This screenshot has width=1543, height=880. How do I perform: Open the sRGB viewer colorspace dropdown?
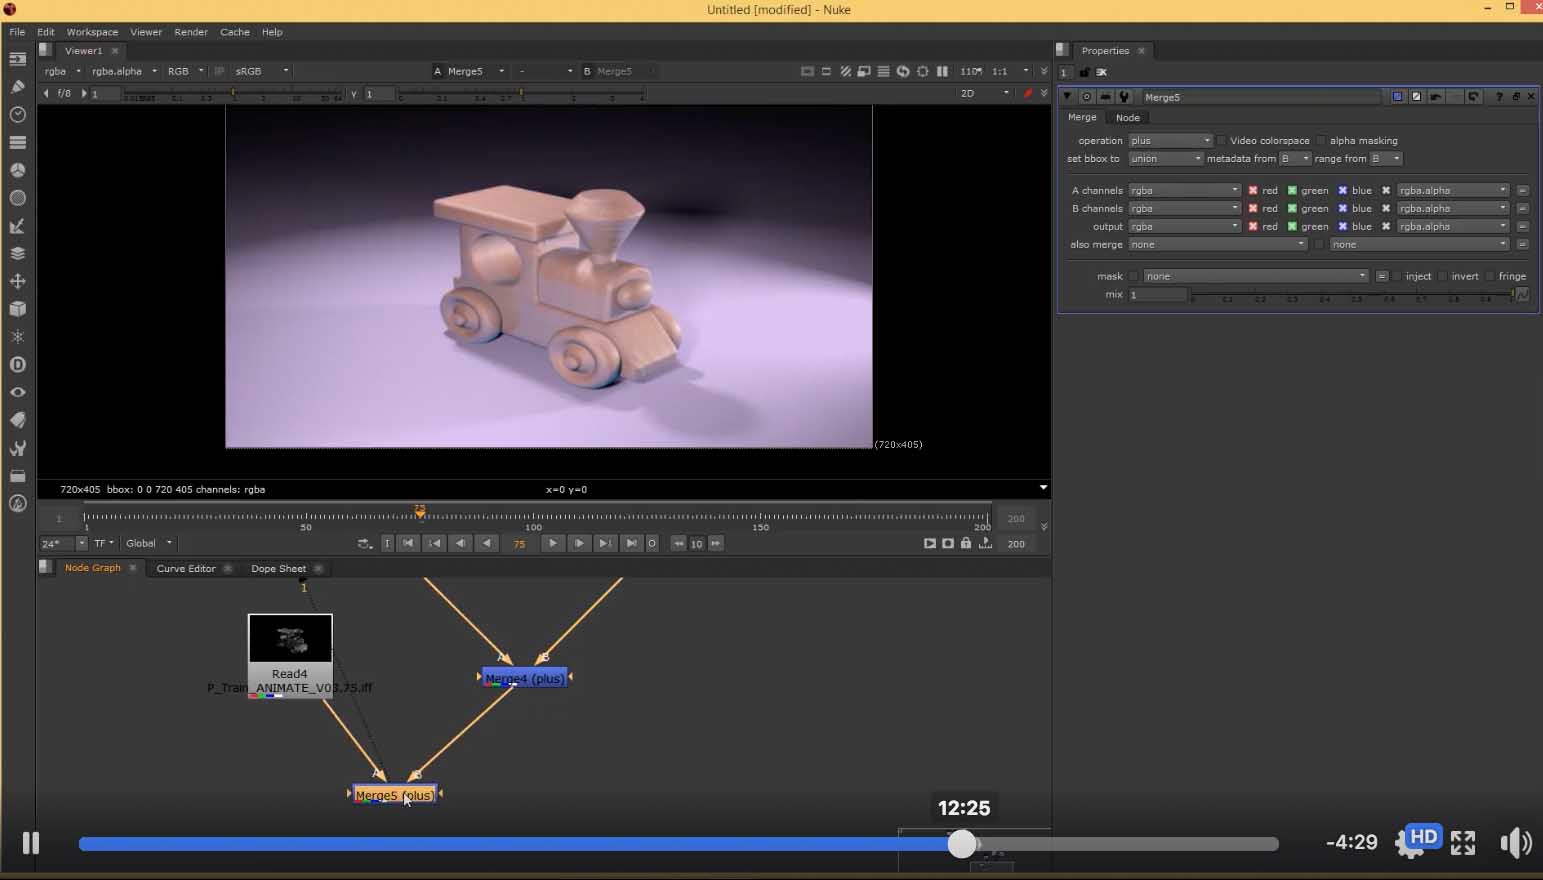tap(261, 71)
